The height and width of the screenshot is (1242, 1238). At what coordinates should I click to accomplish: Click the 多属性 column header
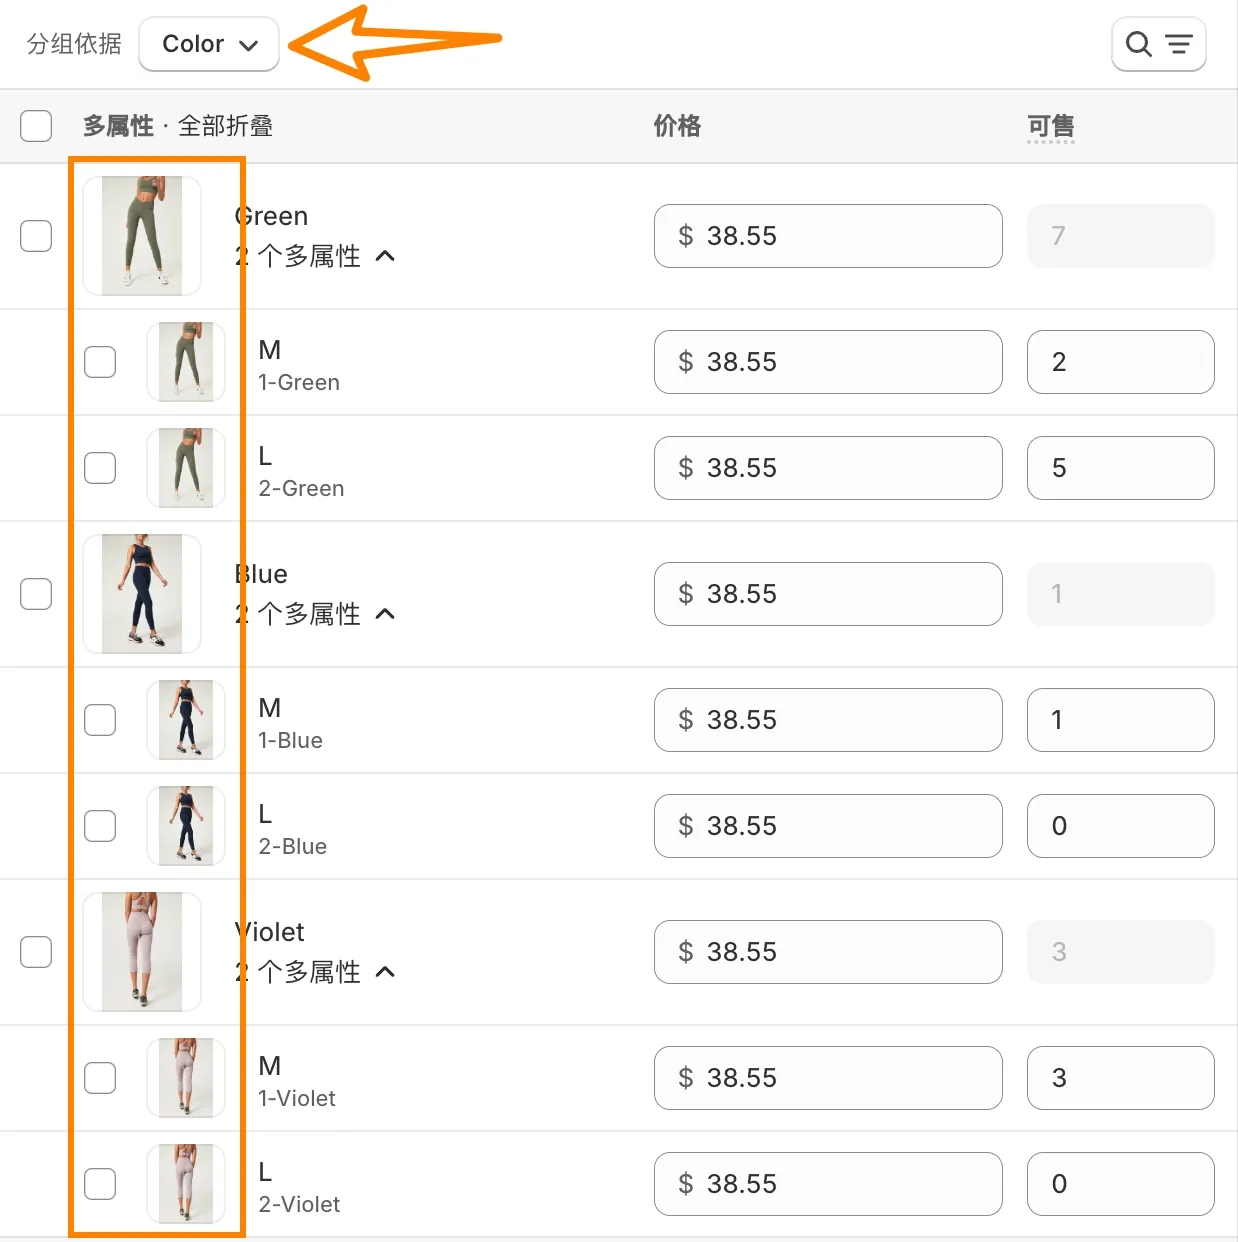(x=118, y=126)
